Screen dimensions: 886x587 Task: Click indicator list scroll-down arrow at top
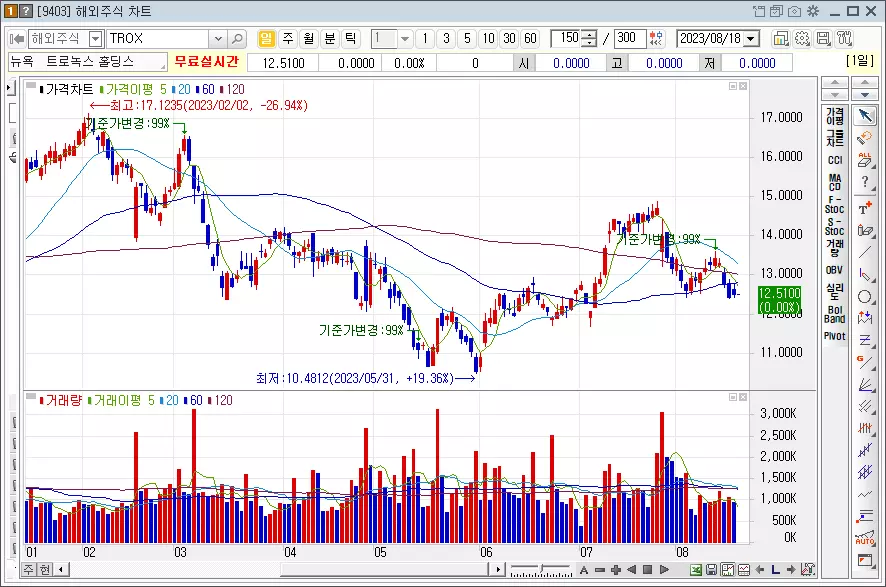[835, 94]
